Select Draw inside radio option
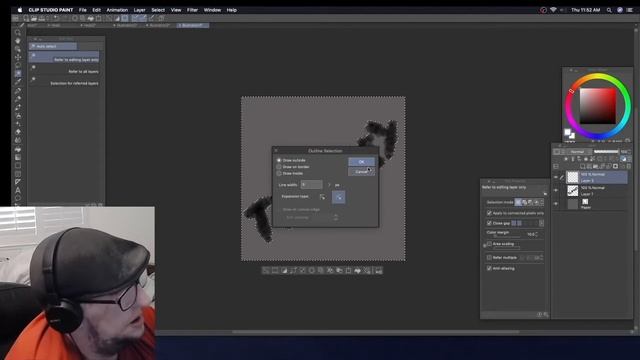Viewport: 640px width, 360px height. (279, 173)
